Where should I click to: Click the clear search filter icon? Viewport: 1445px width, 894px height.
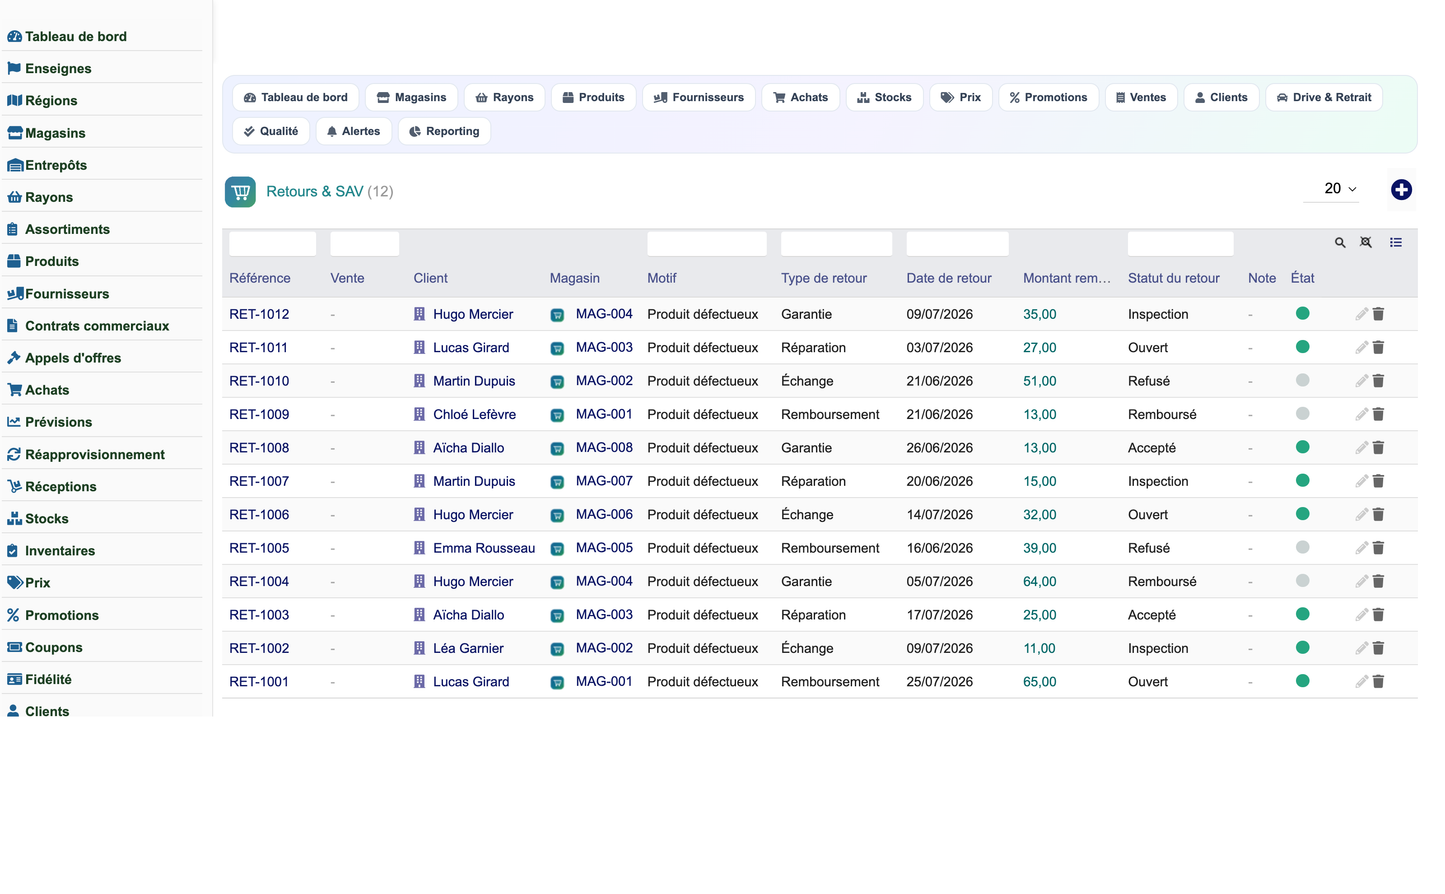coord(1366,243)
